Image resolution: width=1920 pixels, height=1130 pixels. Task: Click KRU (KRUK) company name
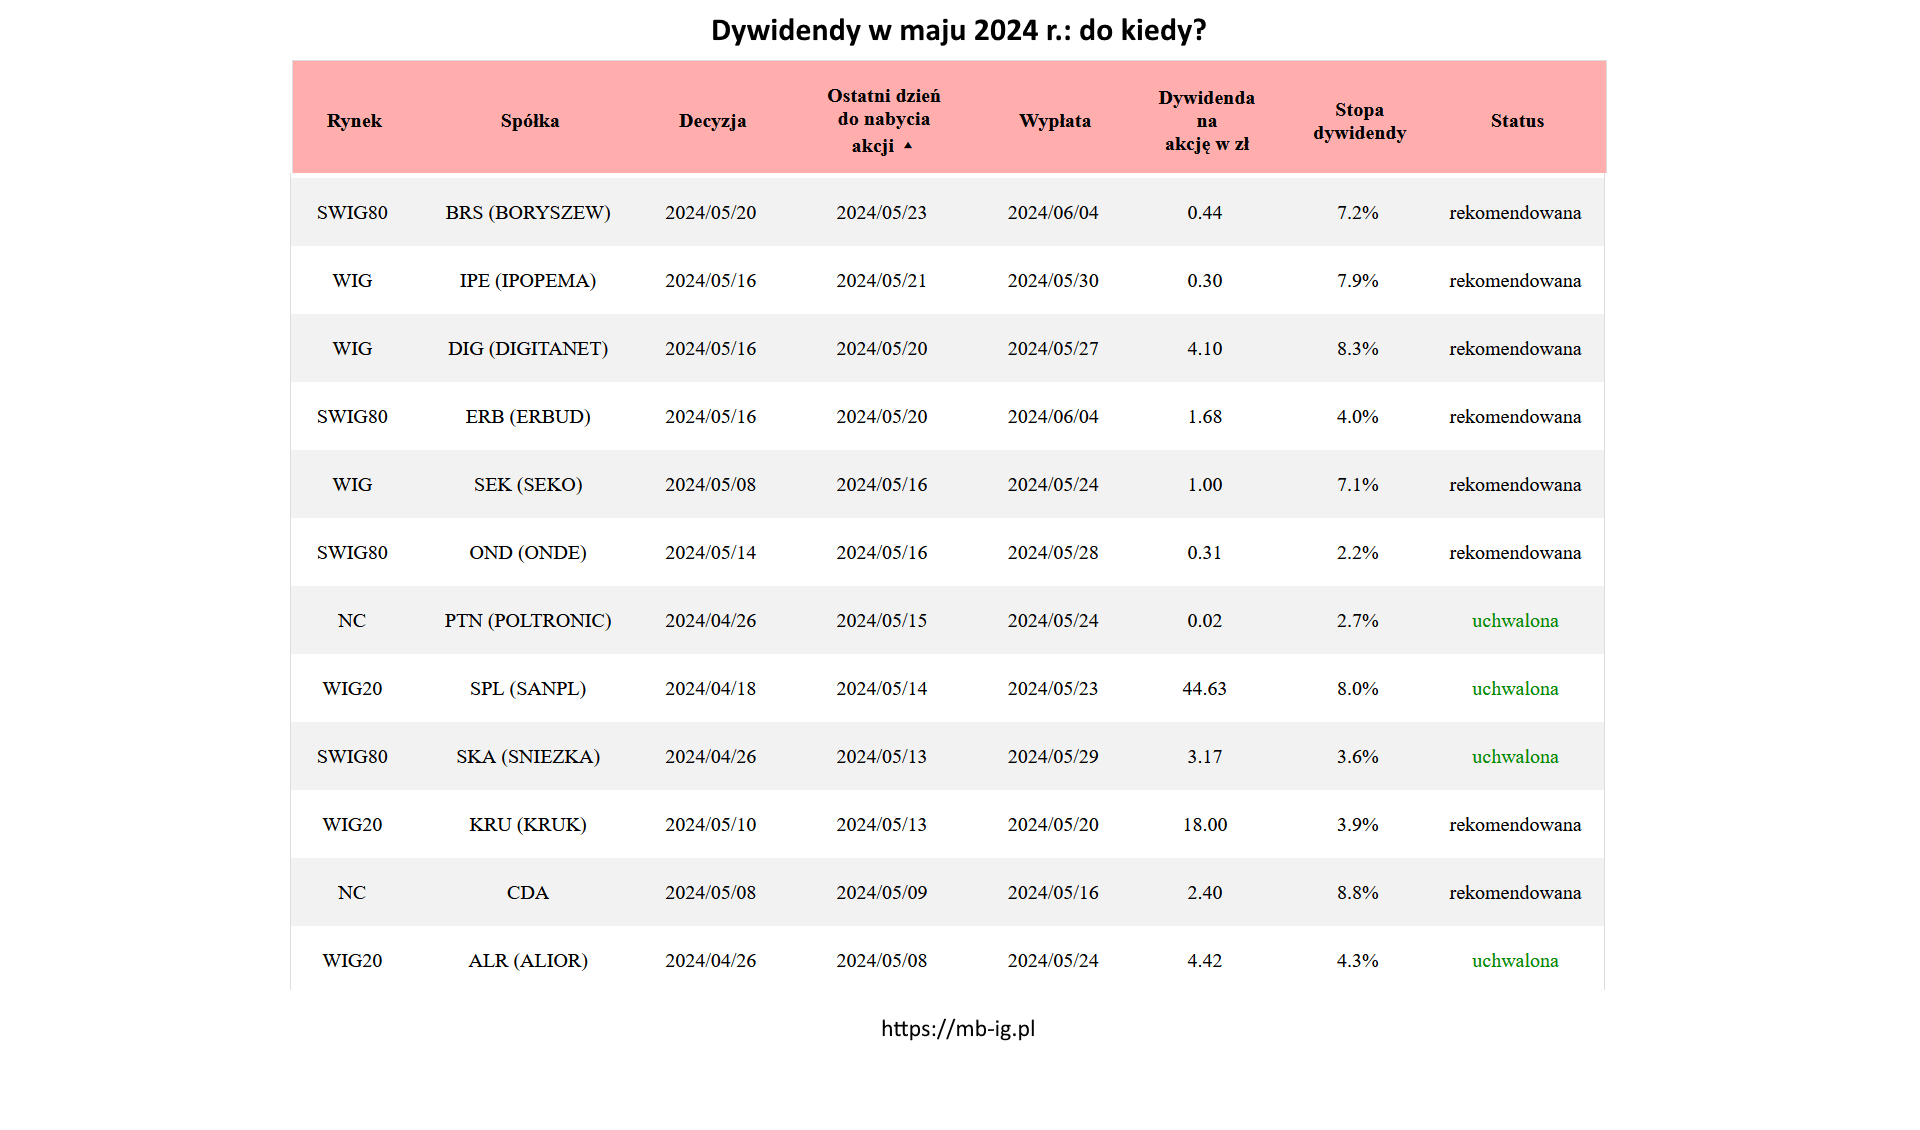click(527, 825)
